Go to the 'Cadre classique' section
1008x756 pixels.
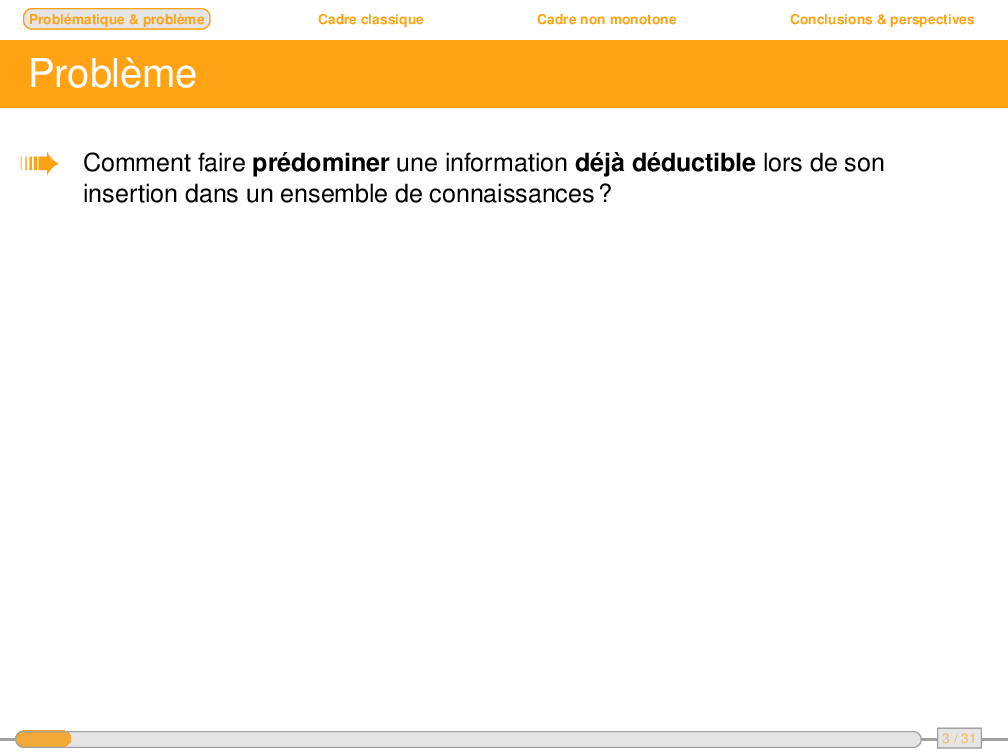pyautogui.click(x=370, y=19)
